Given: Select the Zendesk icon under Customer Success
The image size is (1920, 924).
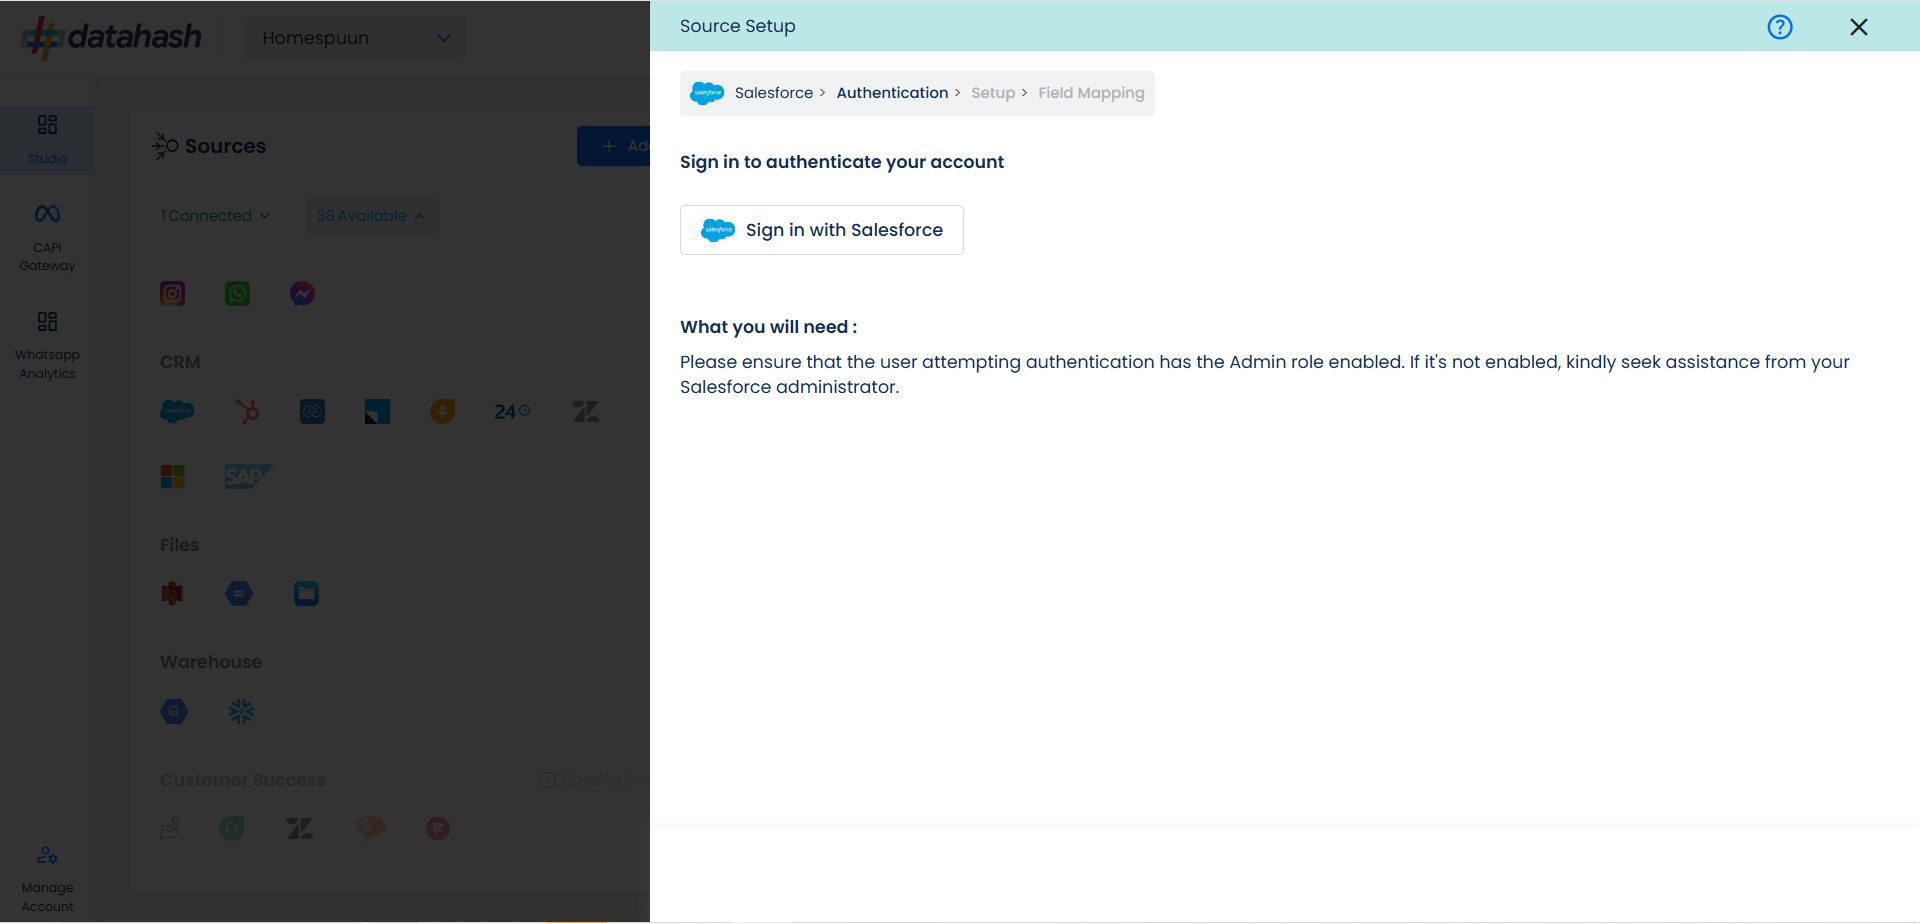Looking at the screenshot, I should [x=300, y=828].
